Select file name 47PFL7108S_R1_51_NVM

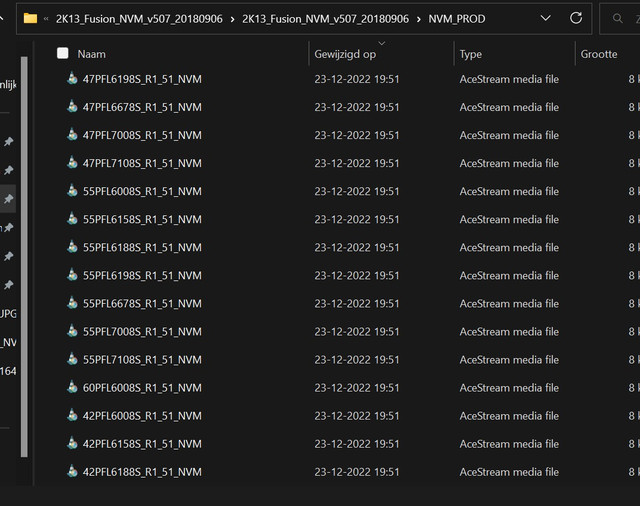click(x=142, y=163)
